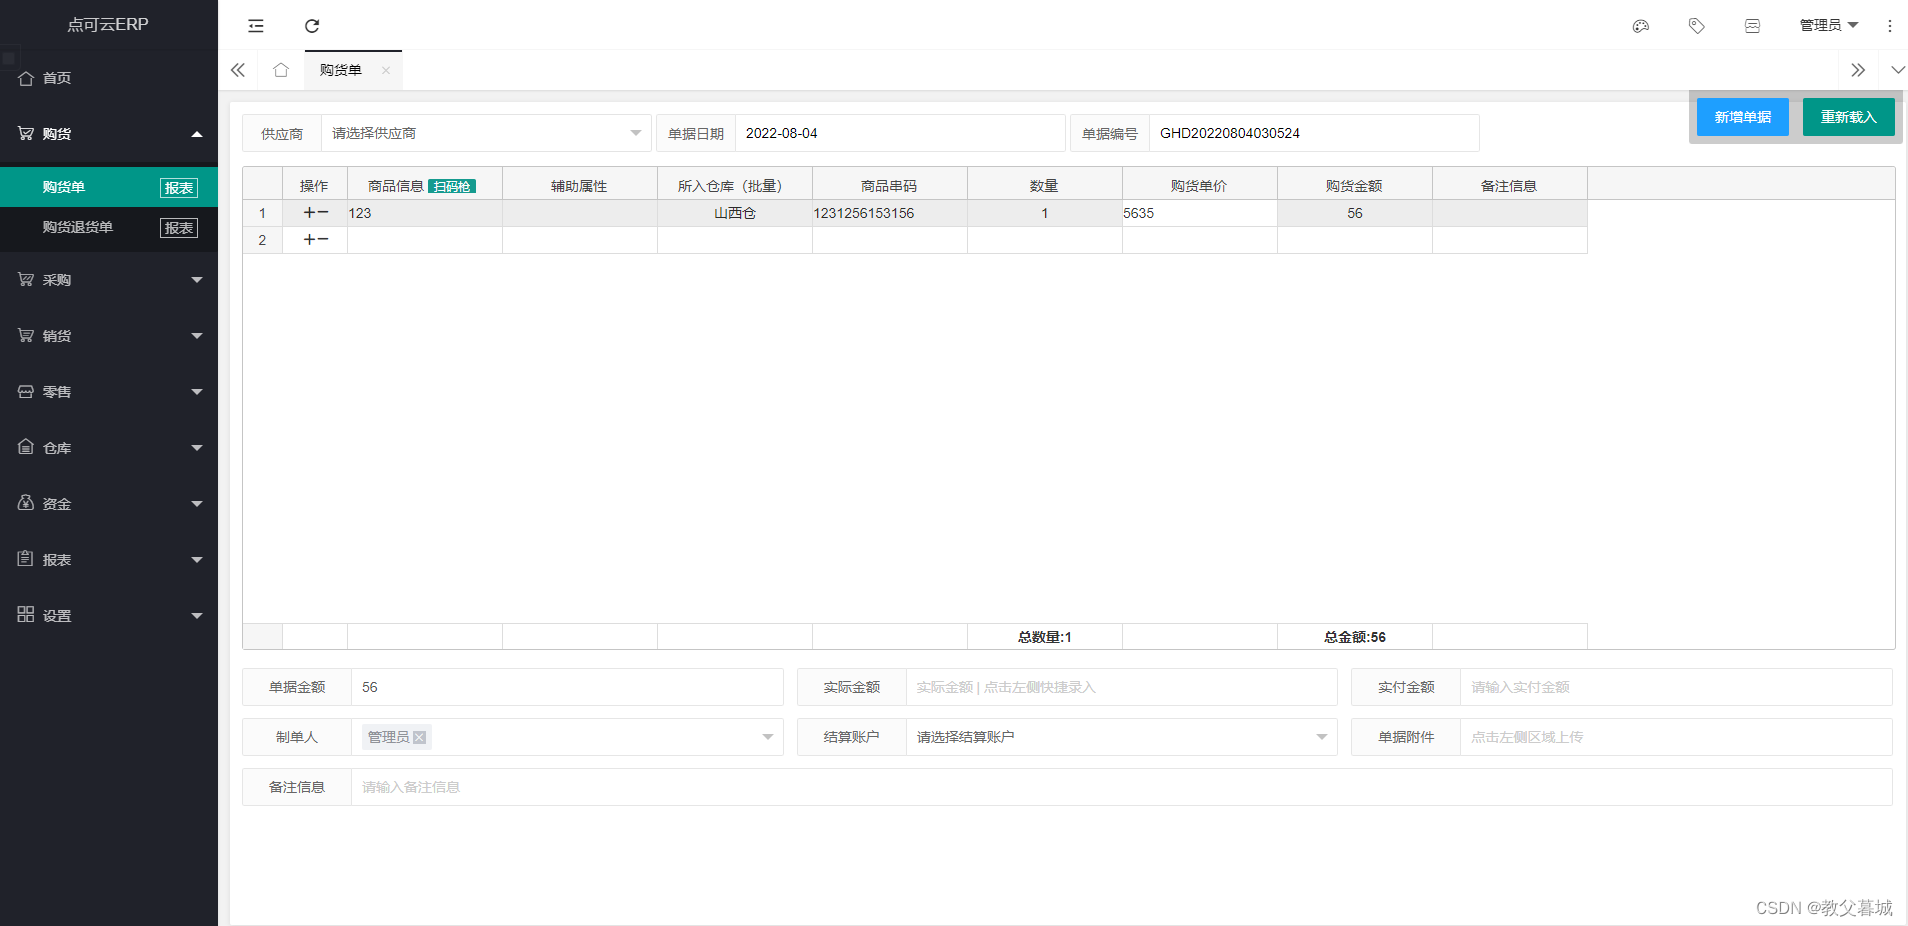Click the 商品串码 column header

pyautogui.click(x=890, y=186)
